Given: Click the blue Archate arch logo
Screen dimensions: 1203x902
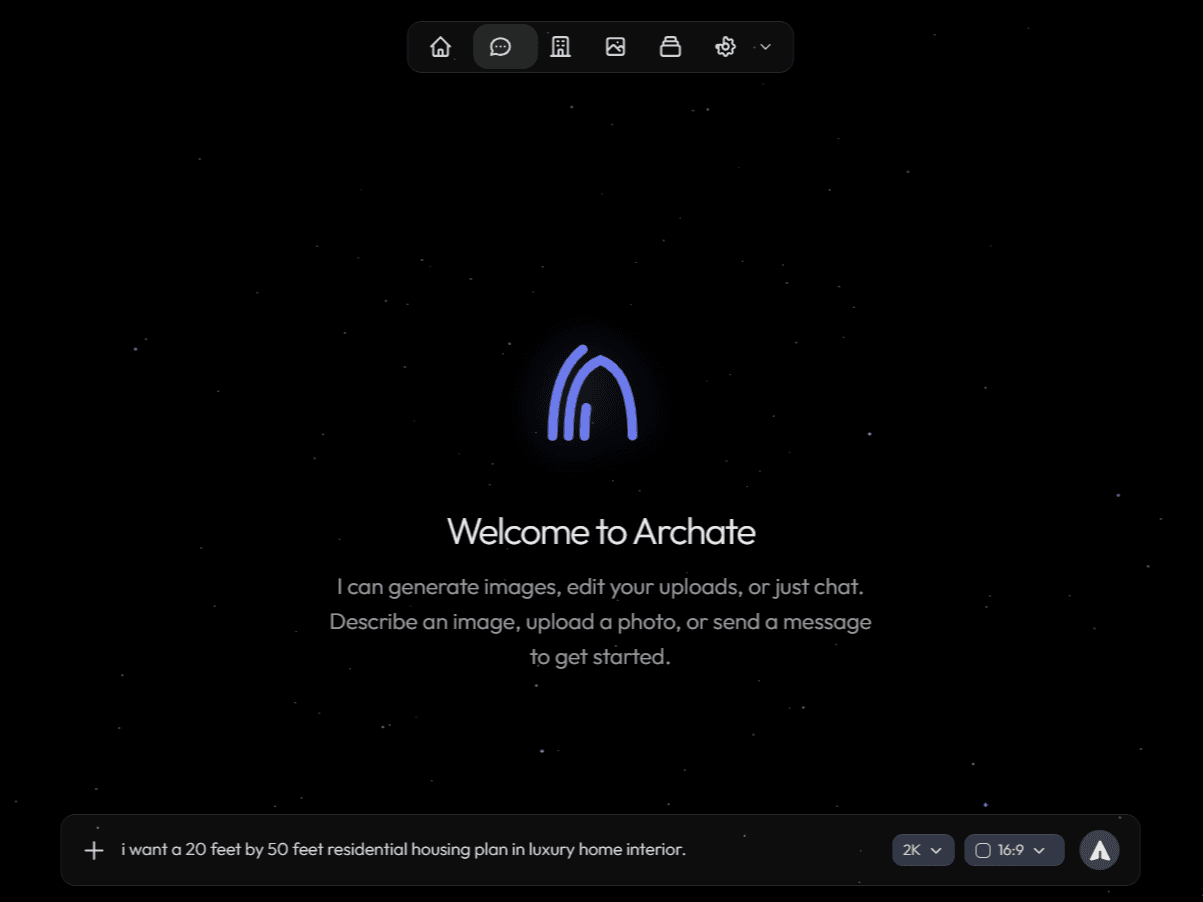Looking at the screenshot, I should pos(592,393).
